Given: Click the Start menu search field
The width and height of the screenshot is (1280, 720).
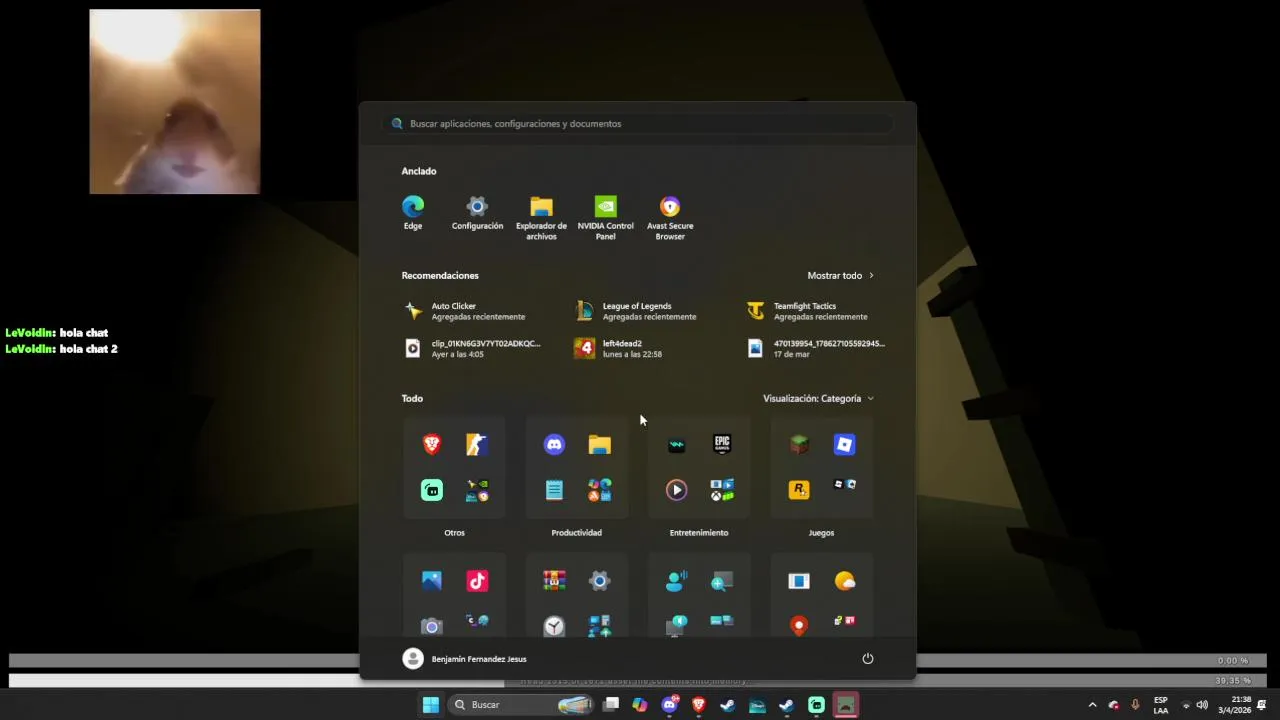Looking at the screenshot, I should [638, 124].
